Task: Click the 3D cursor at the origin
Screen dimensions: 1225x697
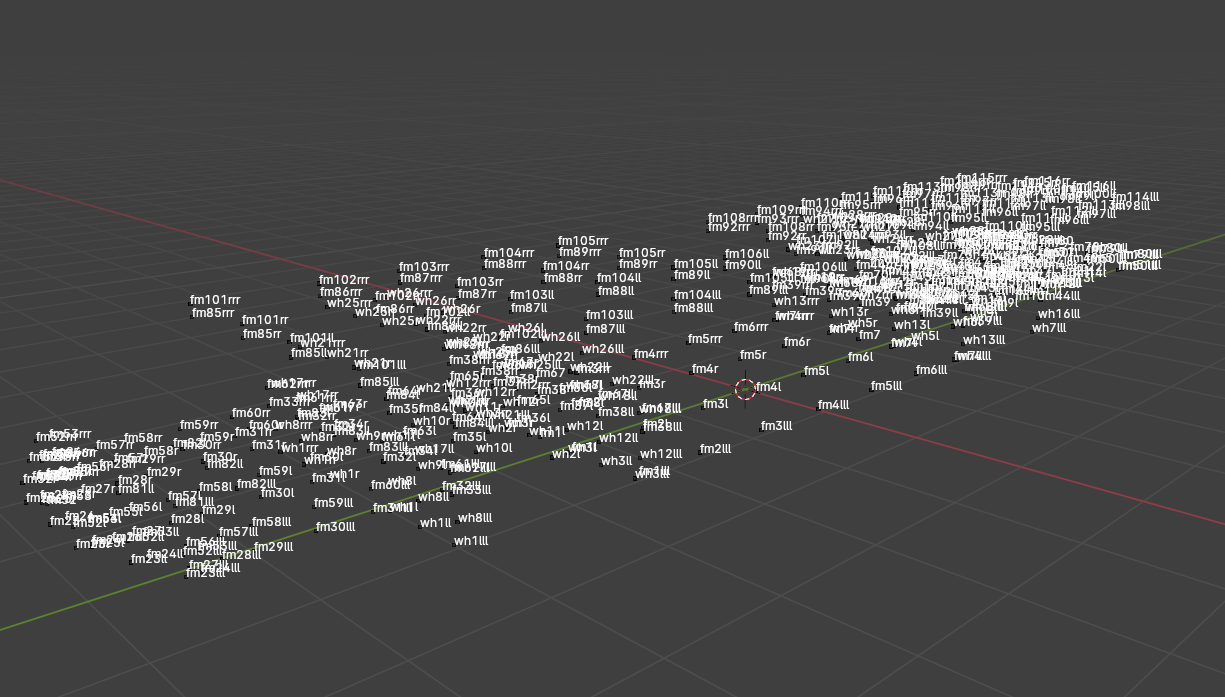Action: point(745,389)
